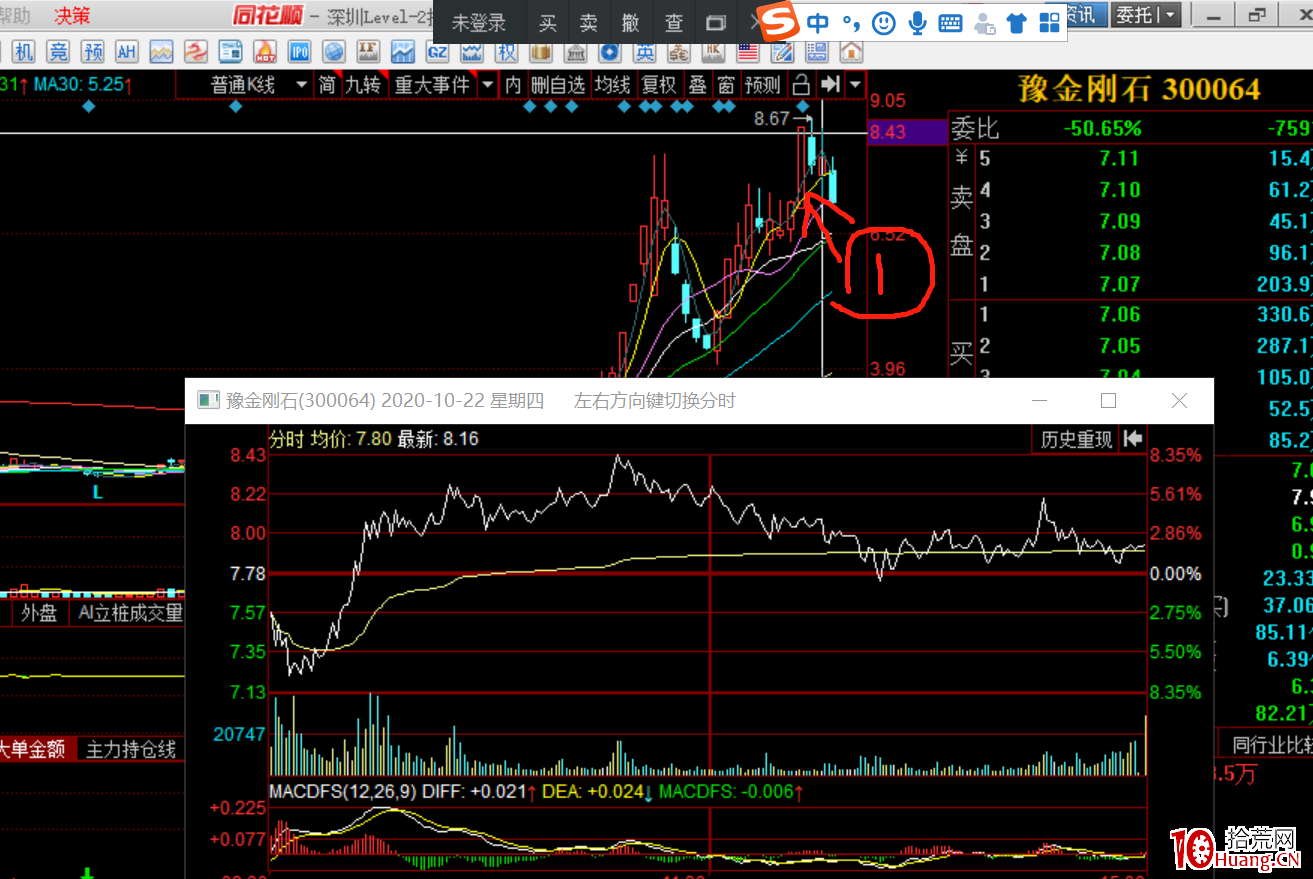1313x879 pixels.
Task: Select the 大单金额 tab
Action: [x=33, y=748]
